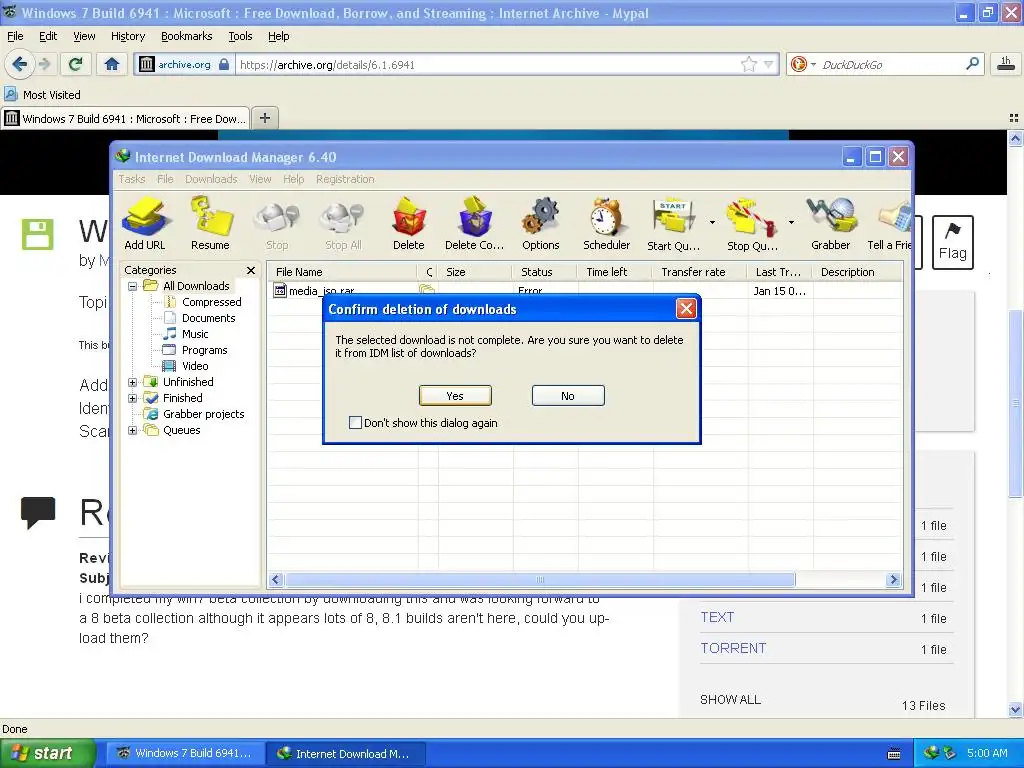Click the IDM horizontal scrollbar thumb
Image resolution: width=1024 pixels, height=768 pixels.
[539, 579]
